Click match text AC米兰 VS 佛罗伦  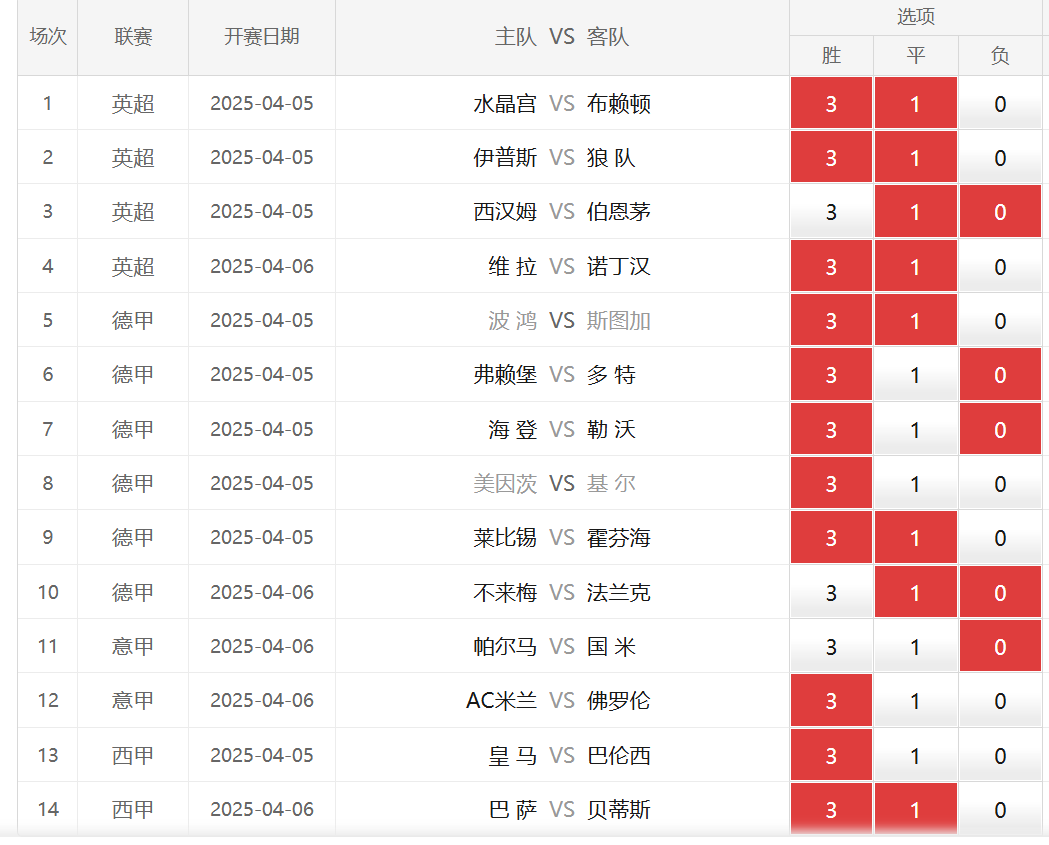(558, 700)
